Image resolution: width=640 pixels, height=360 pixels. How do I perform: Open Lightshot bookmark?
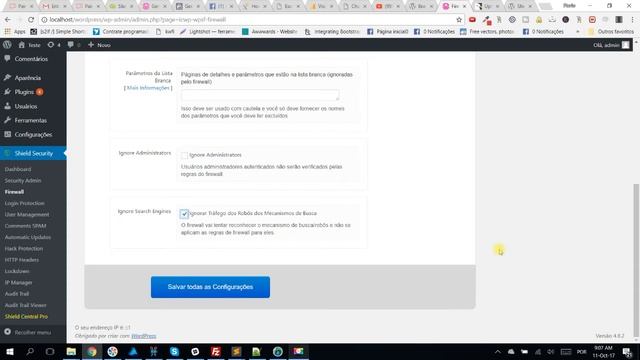[207, 31]
